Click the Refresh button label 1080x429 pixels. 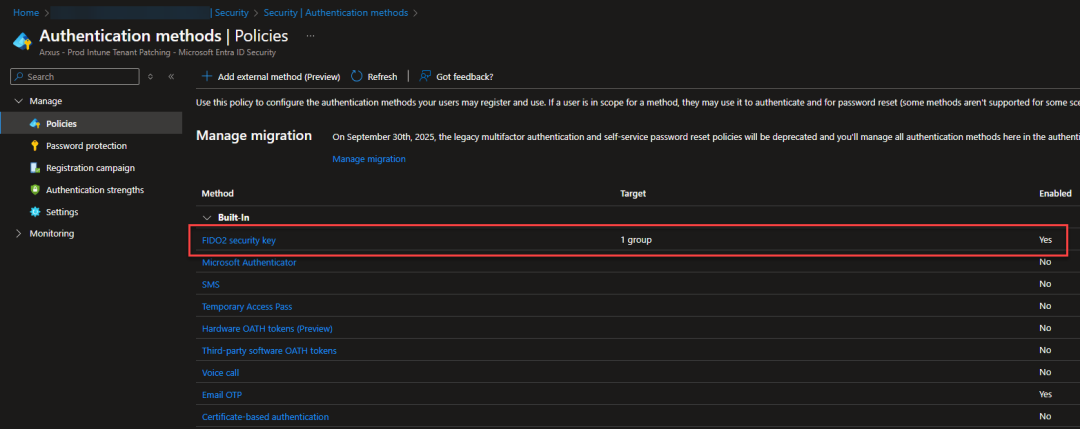(382, 76)
